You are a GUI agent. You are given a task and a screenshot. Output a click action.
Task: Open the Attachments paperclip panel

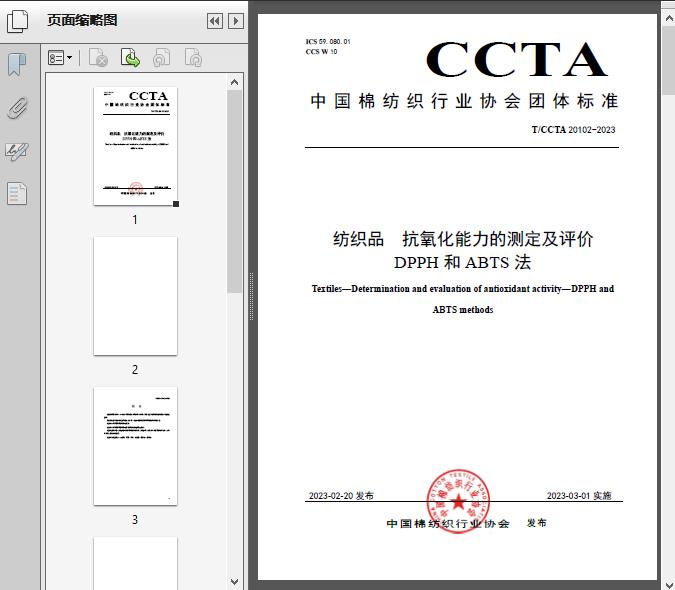[x=17, y=108]
